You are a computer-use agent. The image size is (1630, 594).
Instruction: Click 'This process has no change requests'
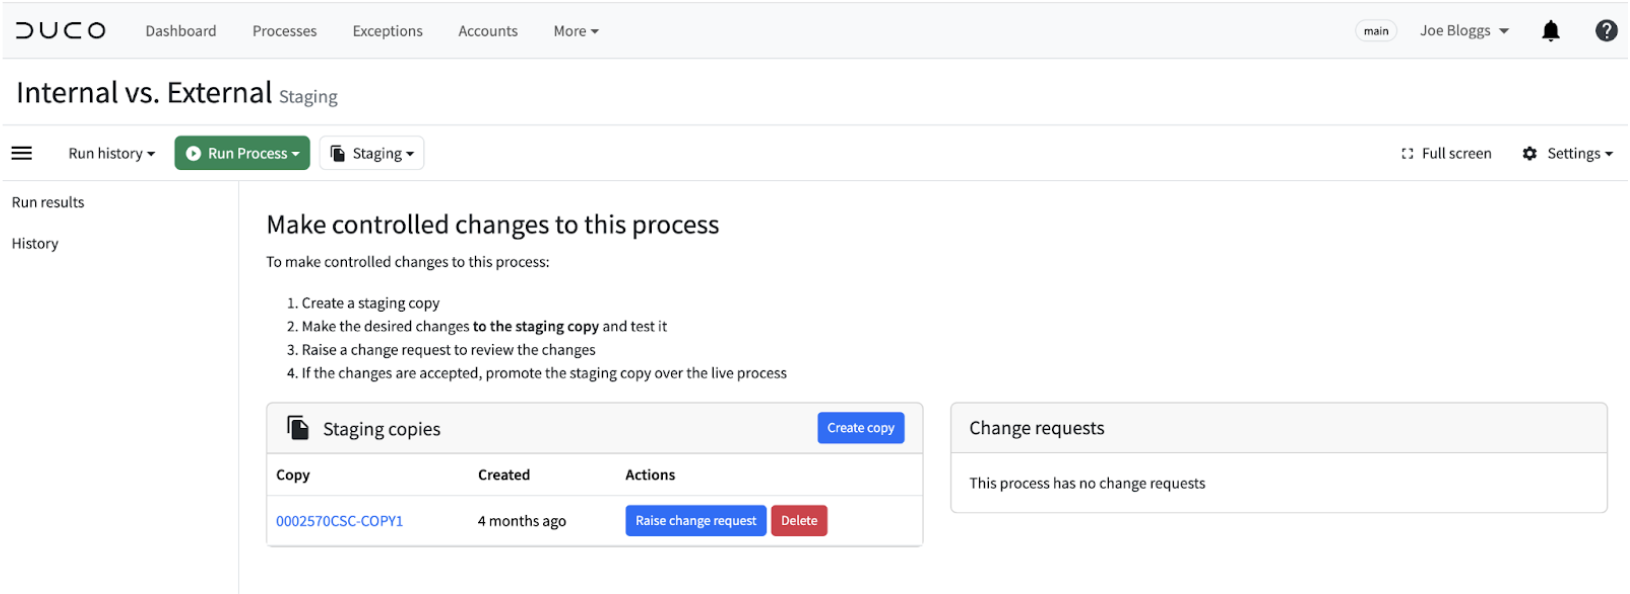[x=1087, y=483]
